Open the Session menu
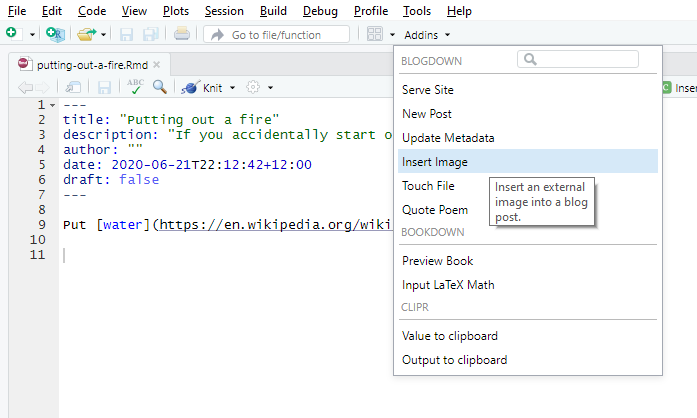Image resolution: width=697 pixels, height=418 pixels. pyautogui.click(x=224, y=11)
